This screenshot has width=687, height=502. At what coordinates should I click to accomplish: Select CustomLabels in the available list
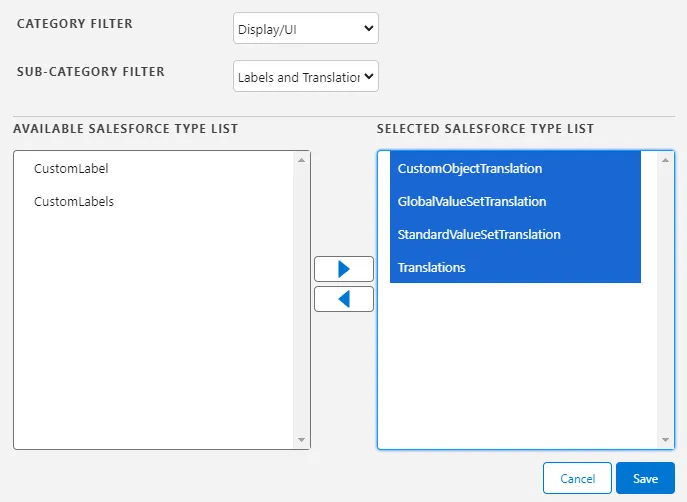(x=154, y=202)
